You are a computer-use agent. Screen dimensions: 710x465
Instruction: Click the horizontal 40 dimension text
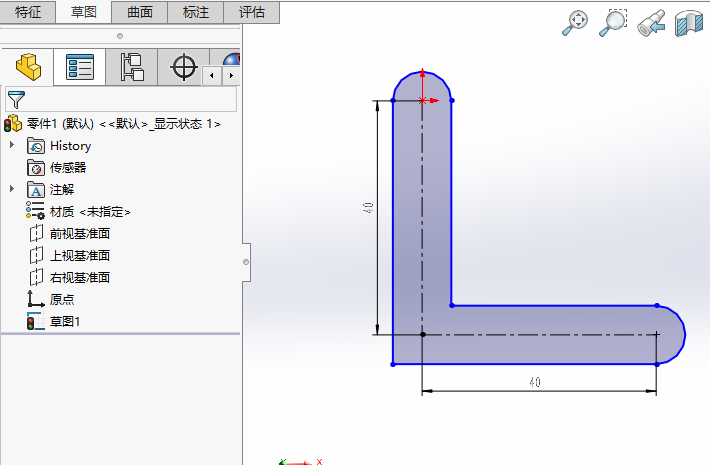click(535, 383)
